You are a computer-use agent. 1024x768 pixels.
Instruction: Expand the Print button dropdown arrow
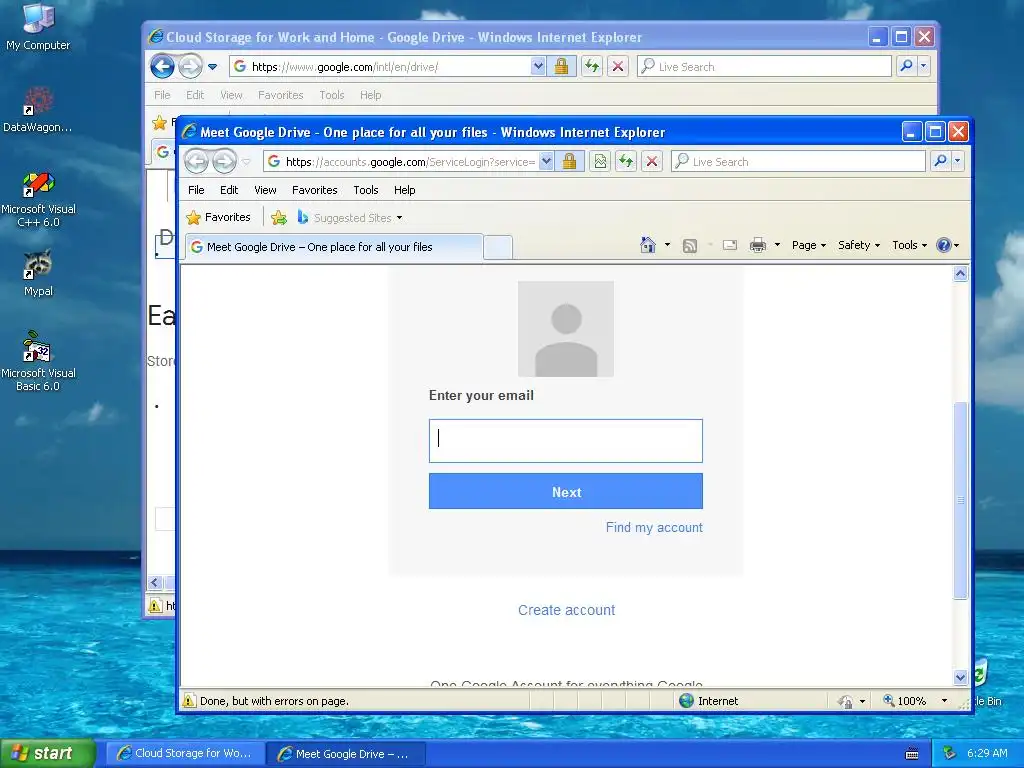777,245
